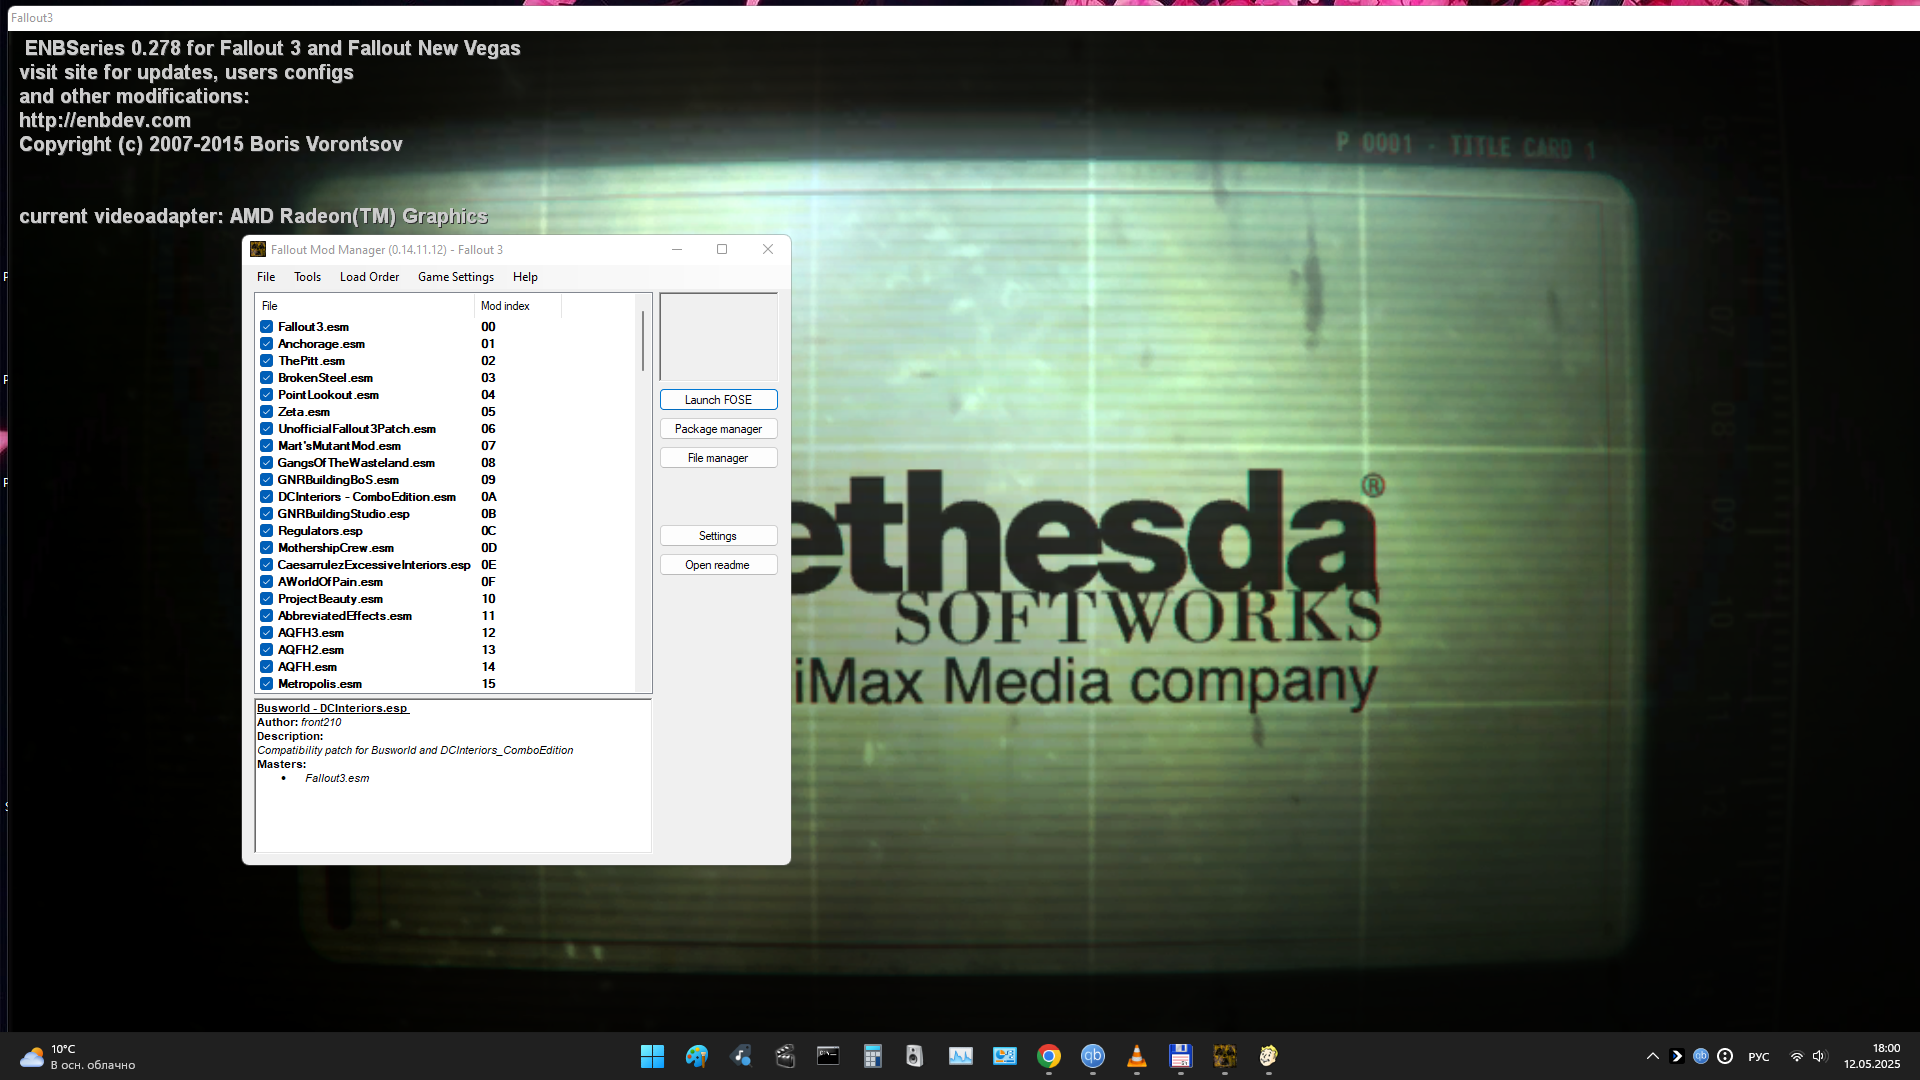
Task: Select the ProjectBeauty.esm entry
Action: [330, 599]
